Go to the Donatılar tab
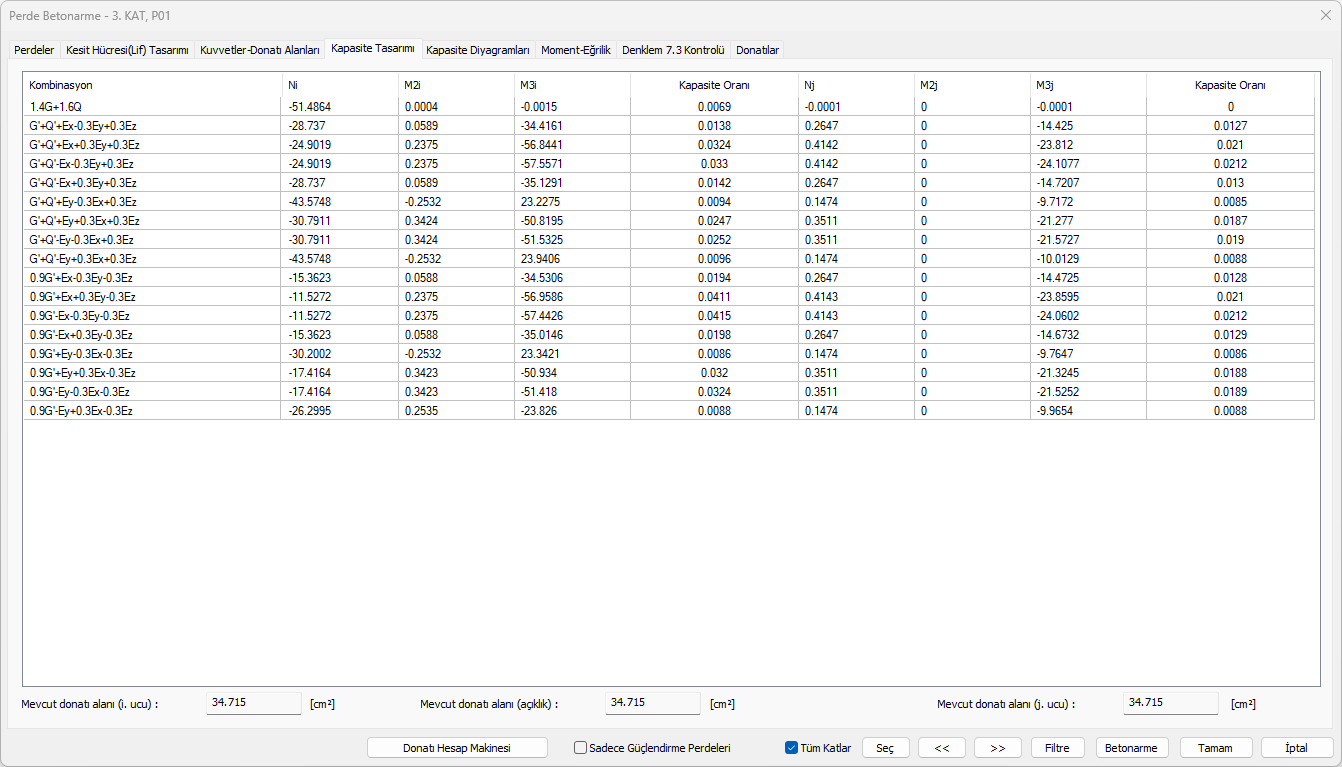 (757, 49)
